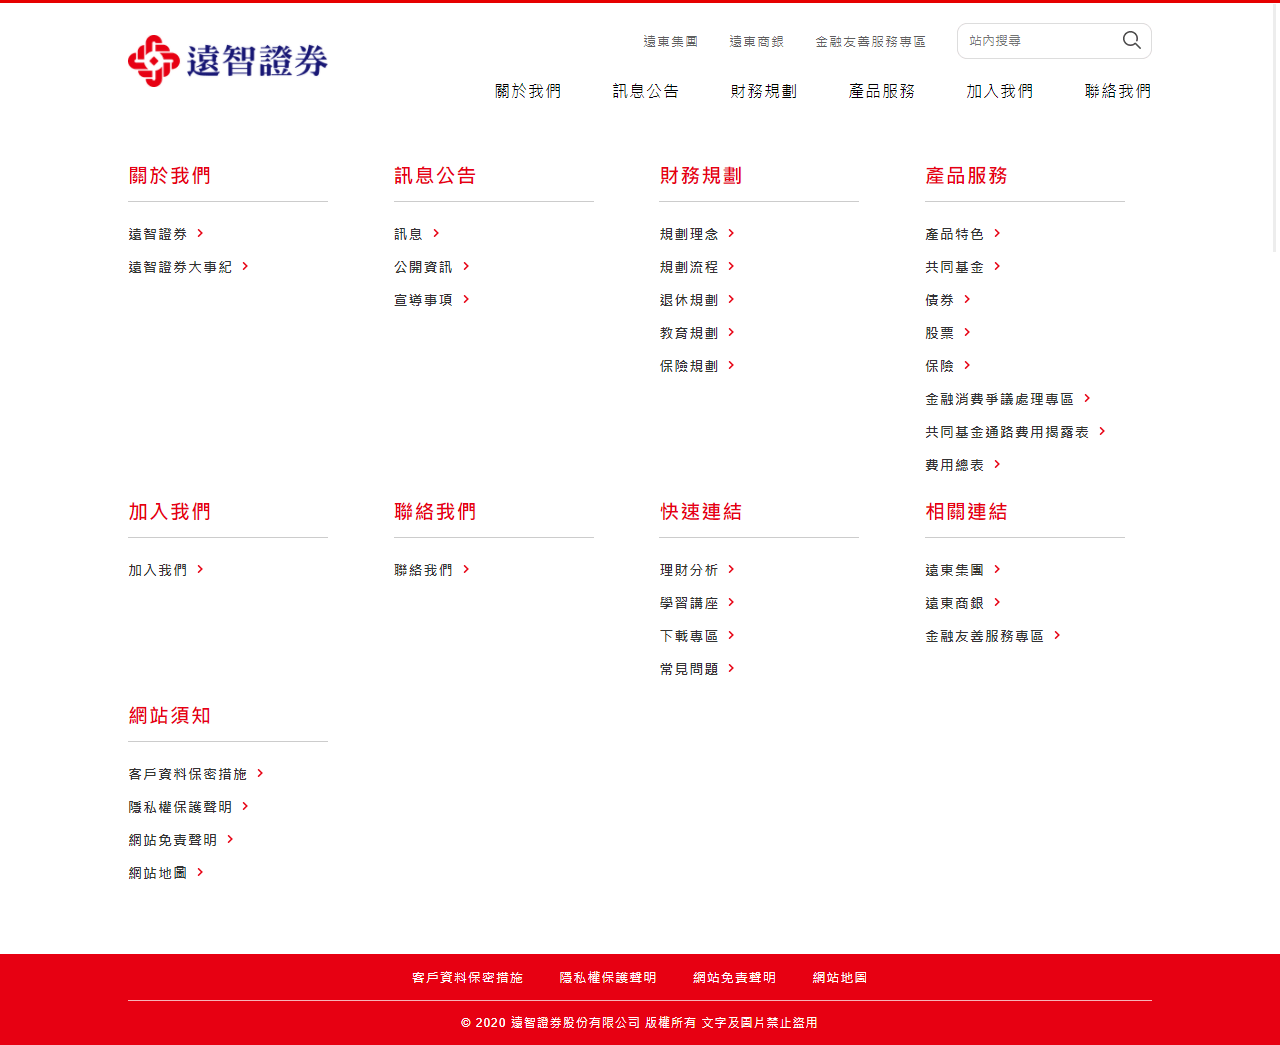This screenshot has width=1280, height=1045.
Task: Click the 產品服務 sitemap section heading
Action: tap(967, 176)
